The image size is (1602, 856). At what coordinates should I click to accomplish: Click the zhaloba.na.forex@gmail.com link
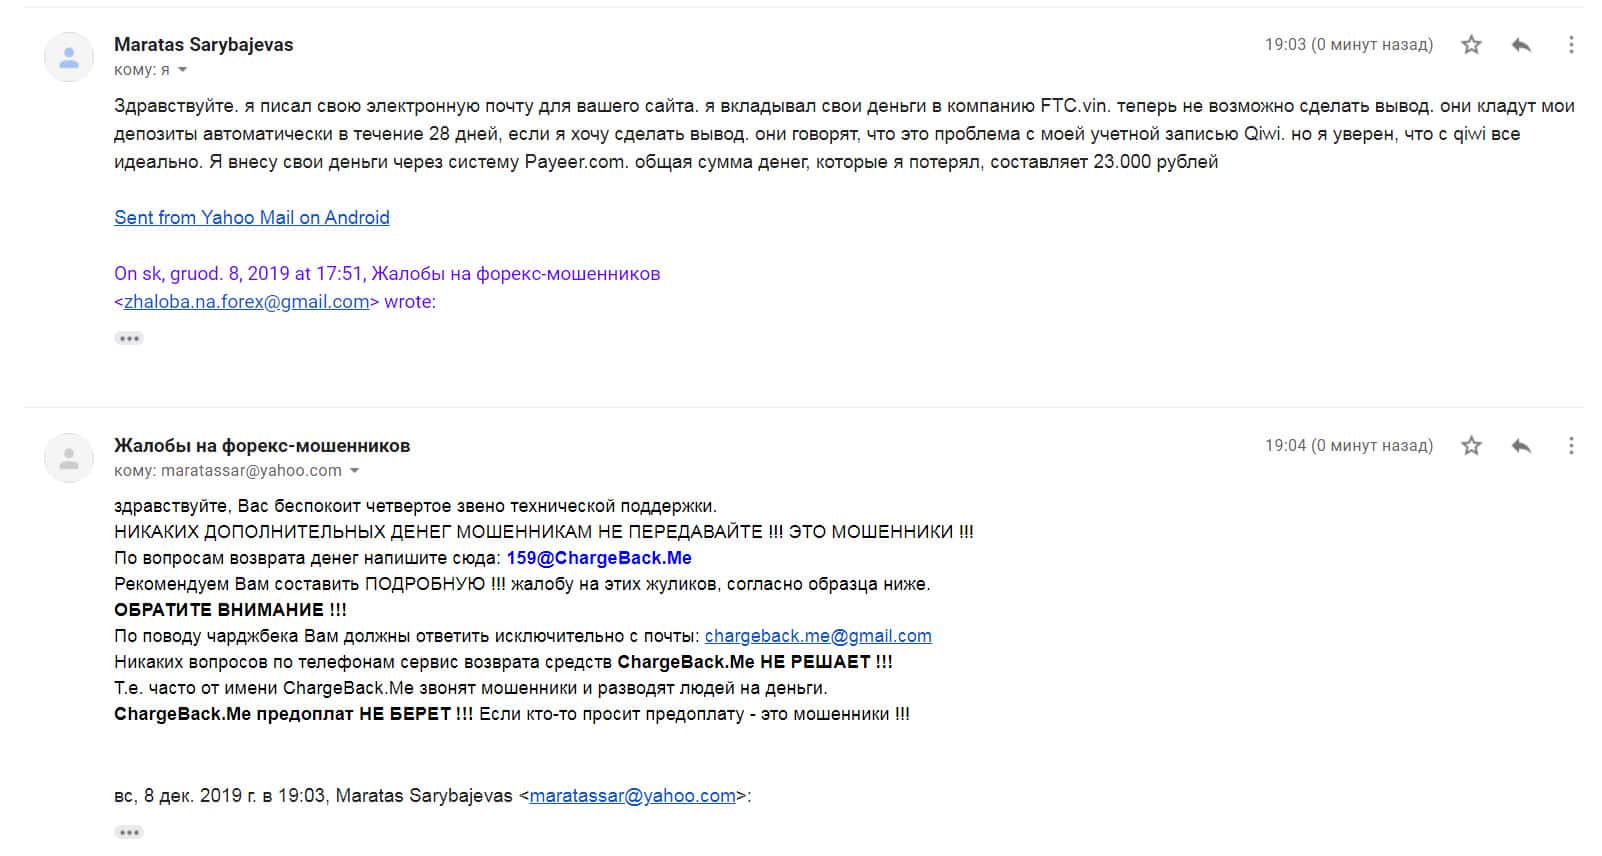point(247,302)
